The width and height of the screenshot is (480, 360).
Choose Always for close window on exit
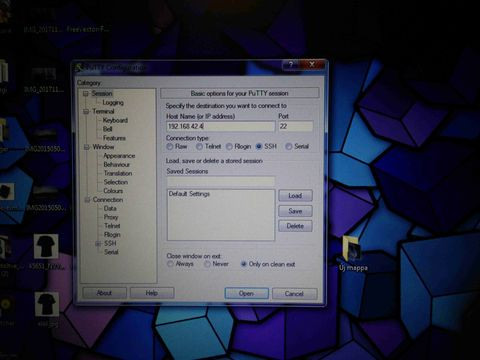coord(170,264)
